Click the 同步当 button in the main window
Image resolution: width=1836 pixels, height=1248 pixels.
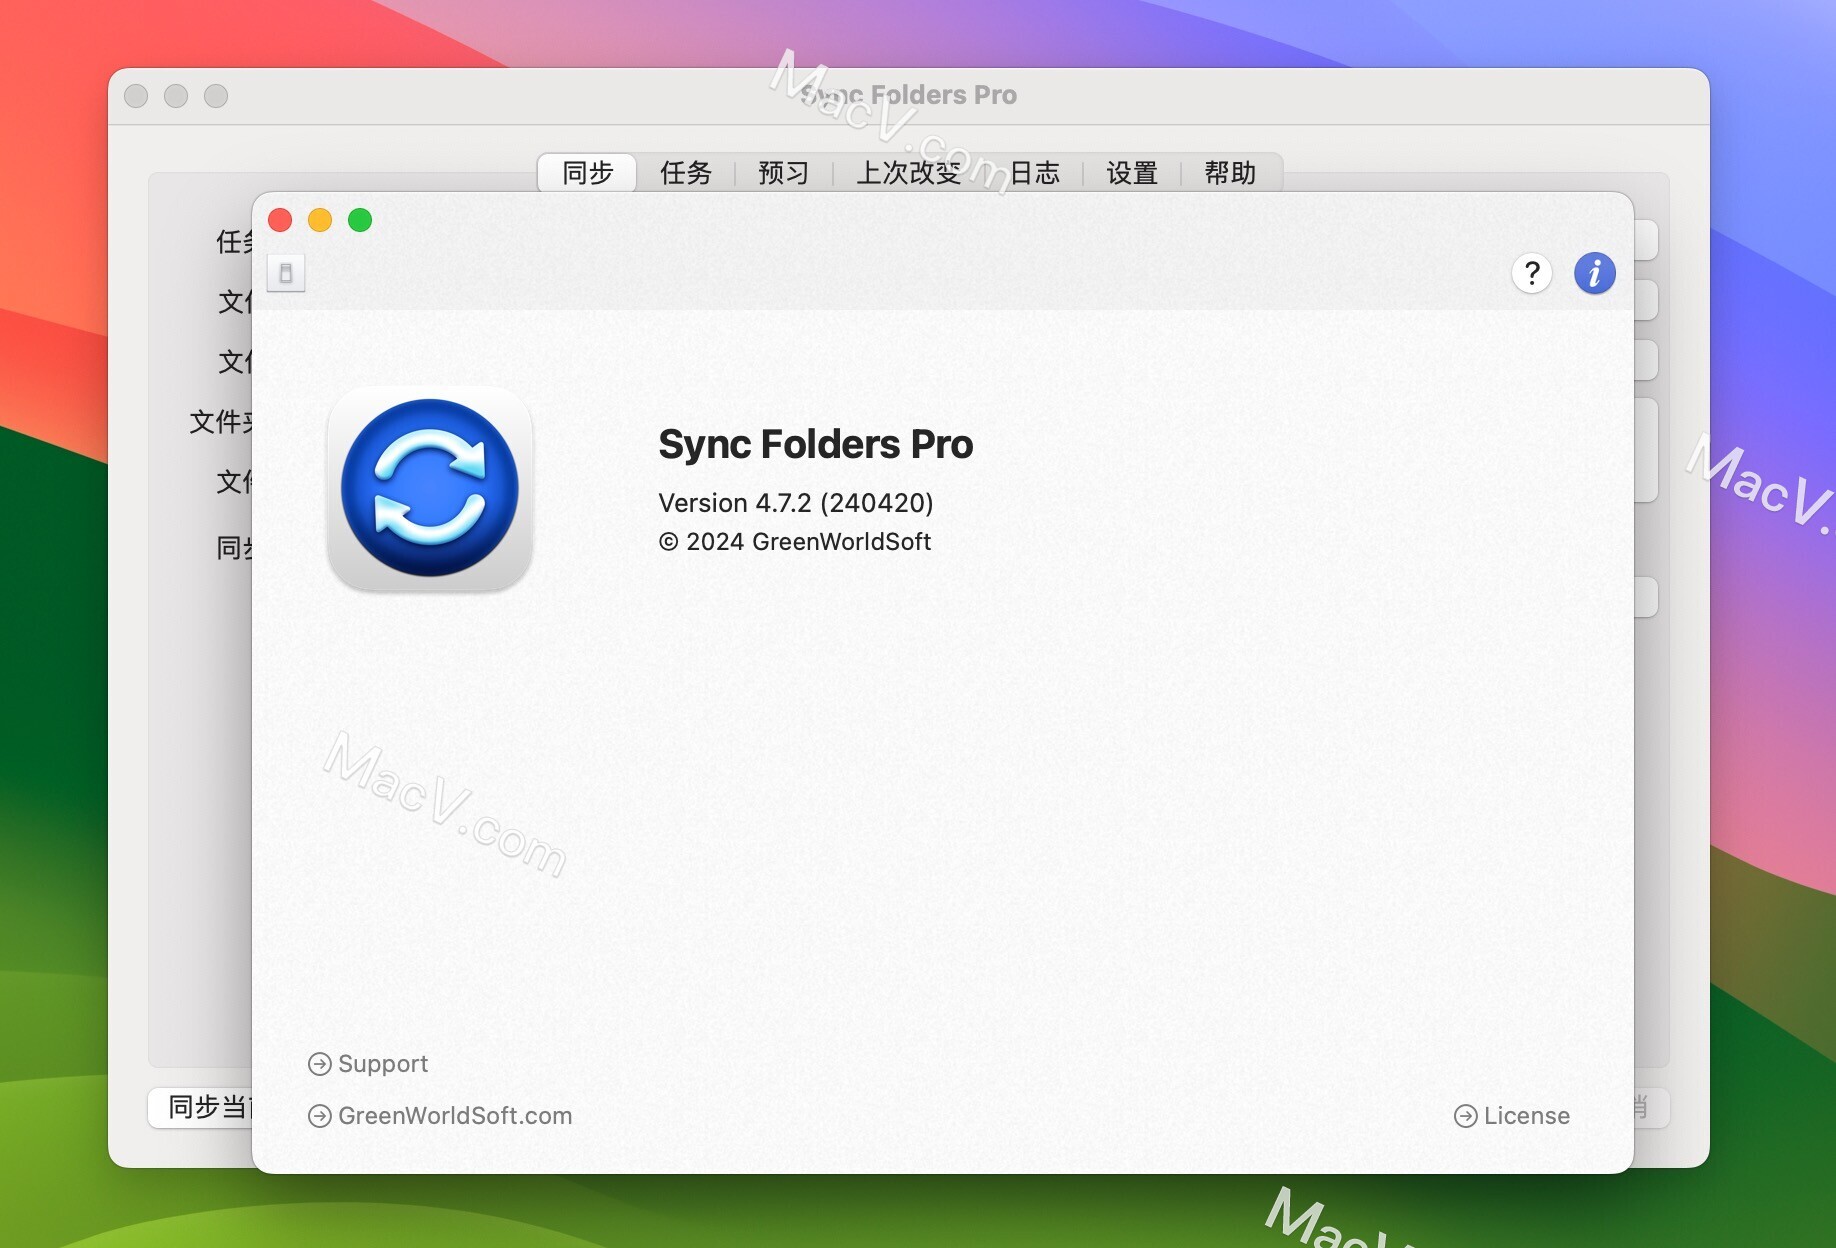coord(201,1107)
